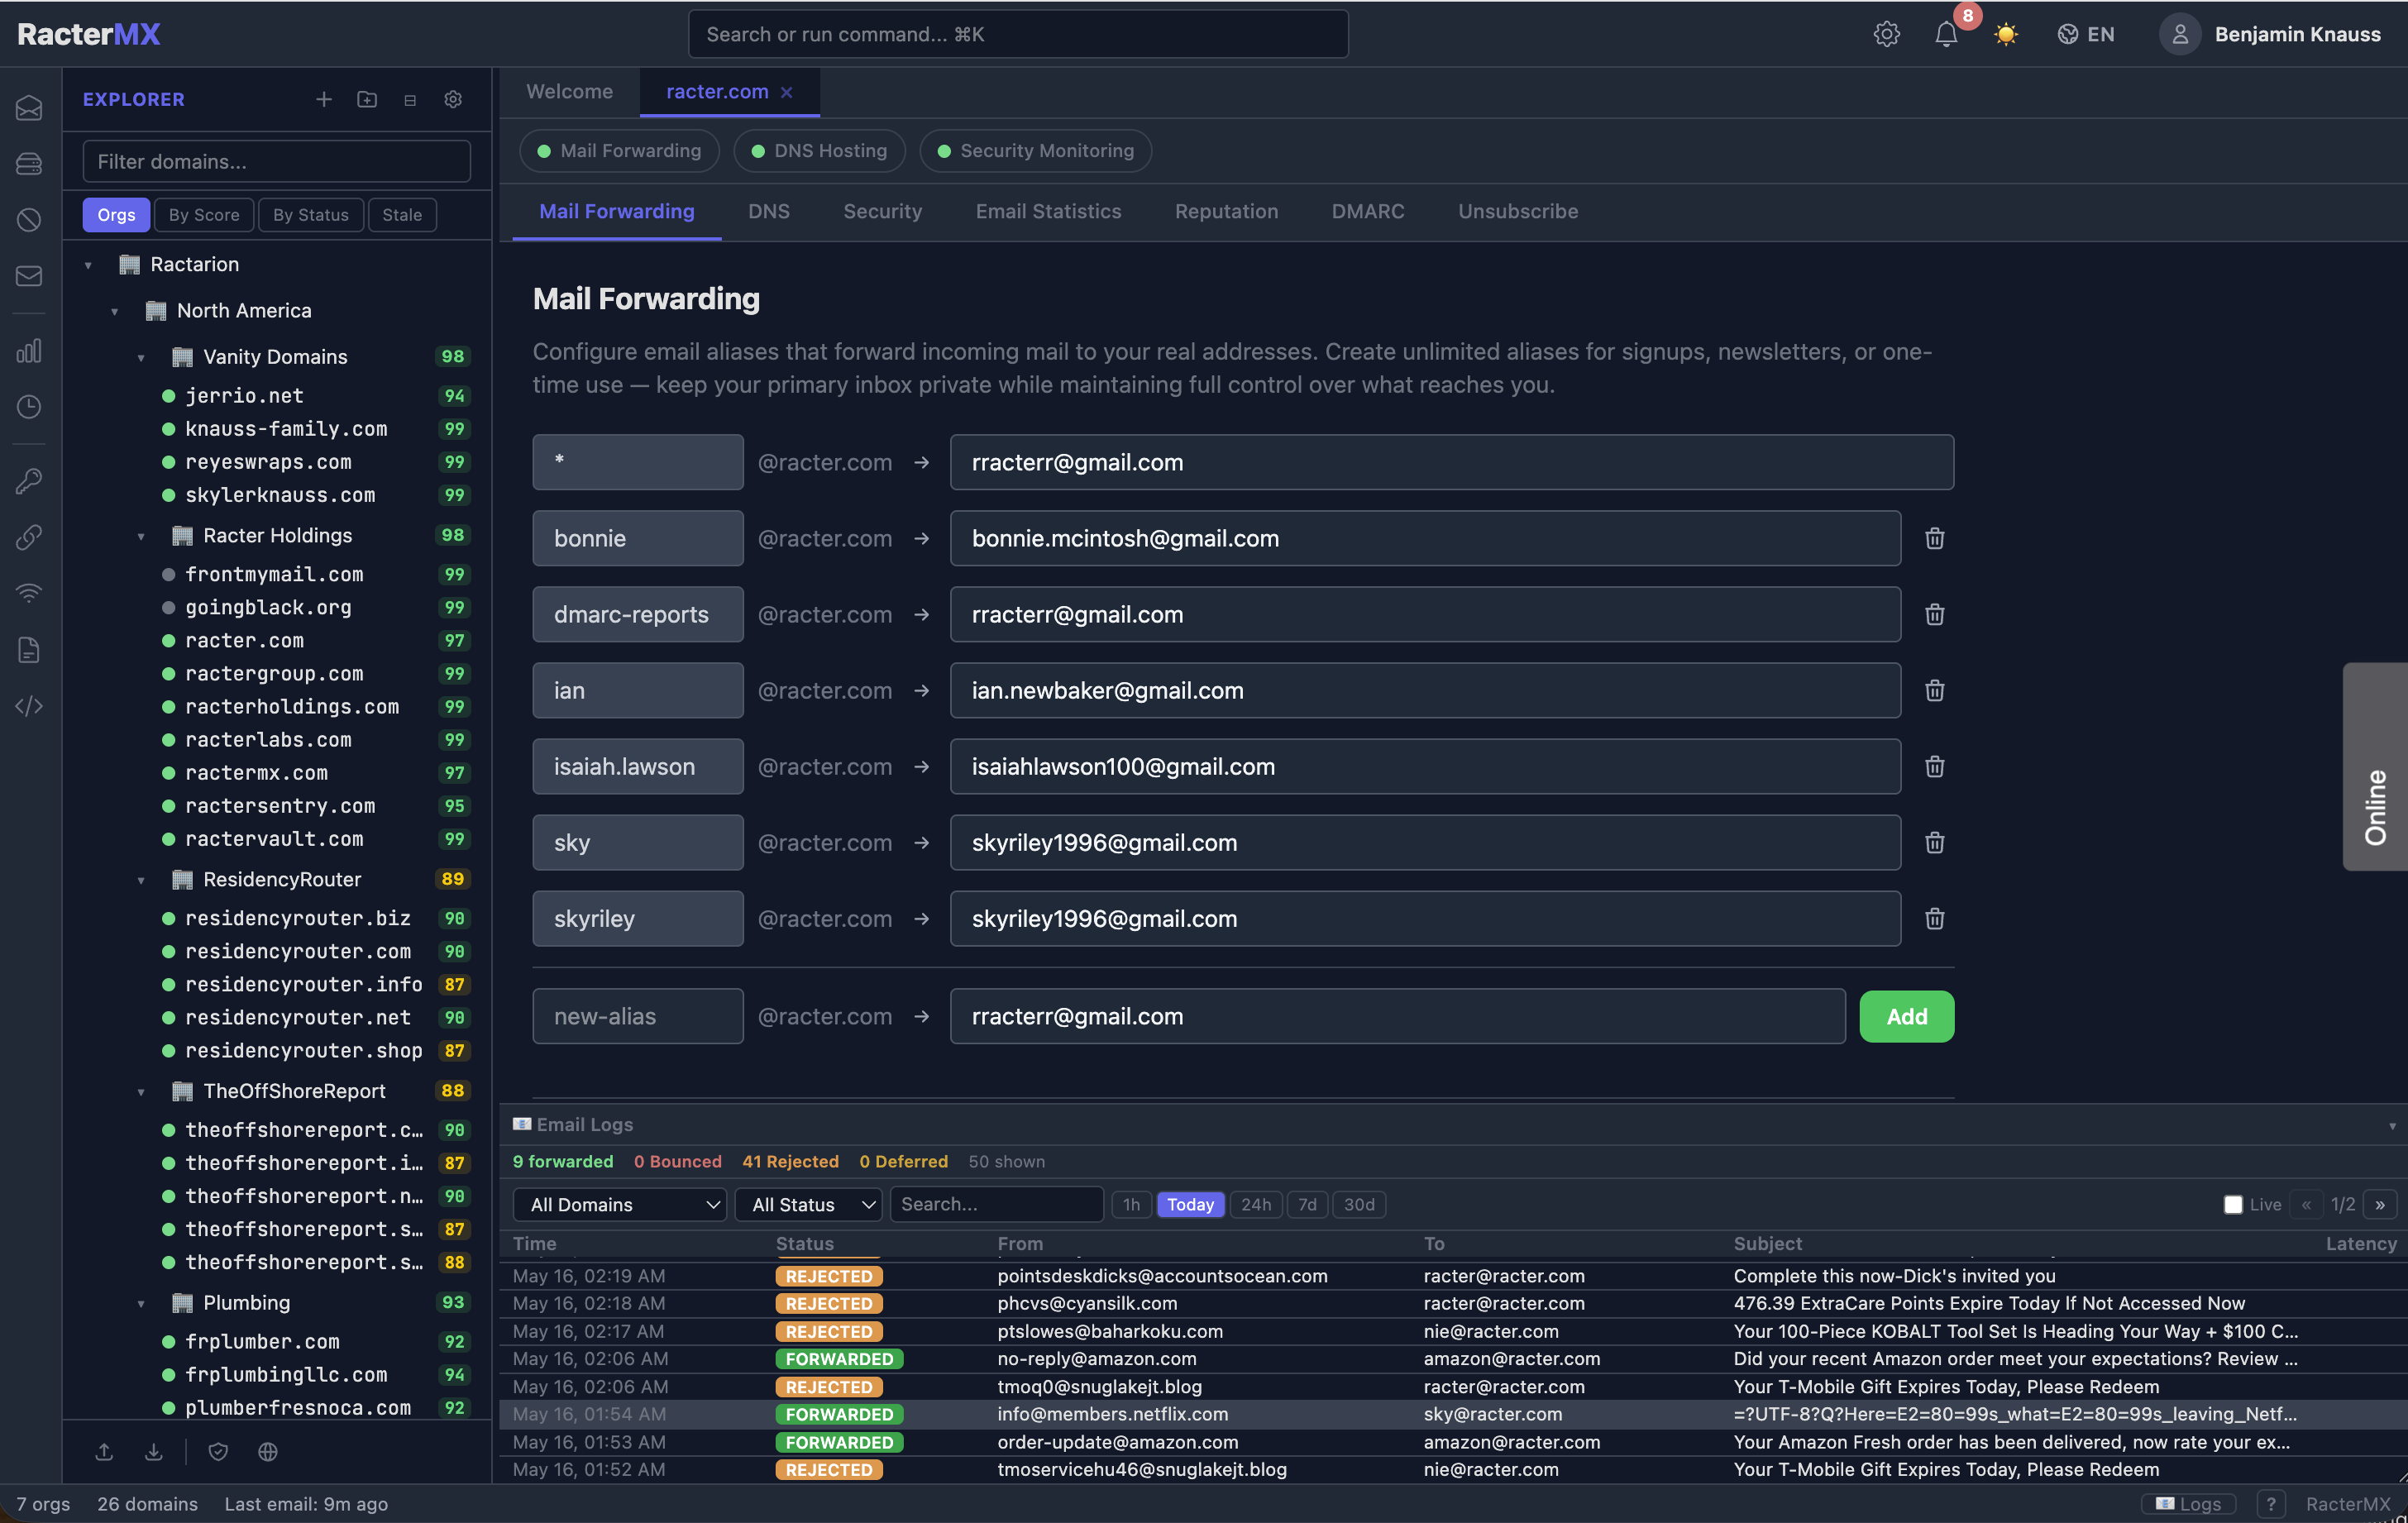Collapse the North America tree node

114,311
